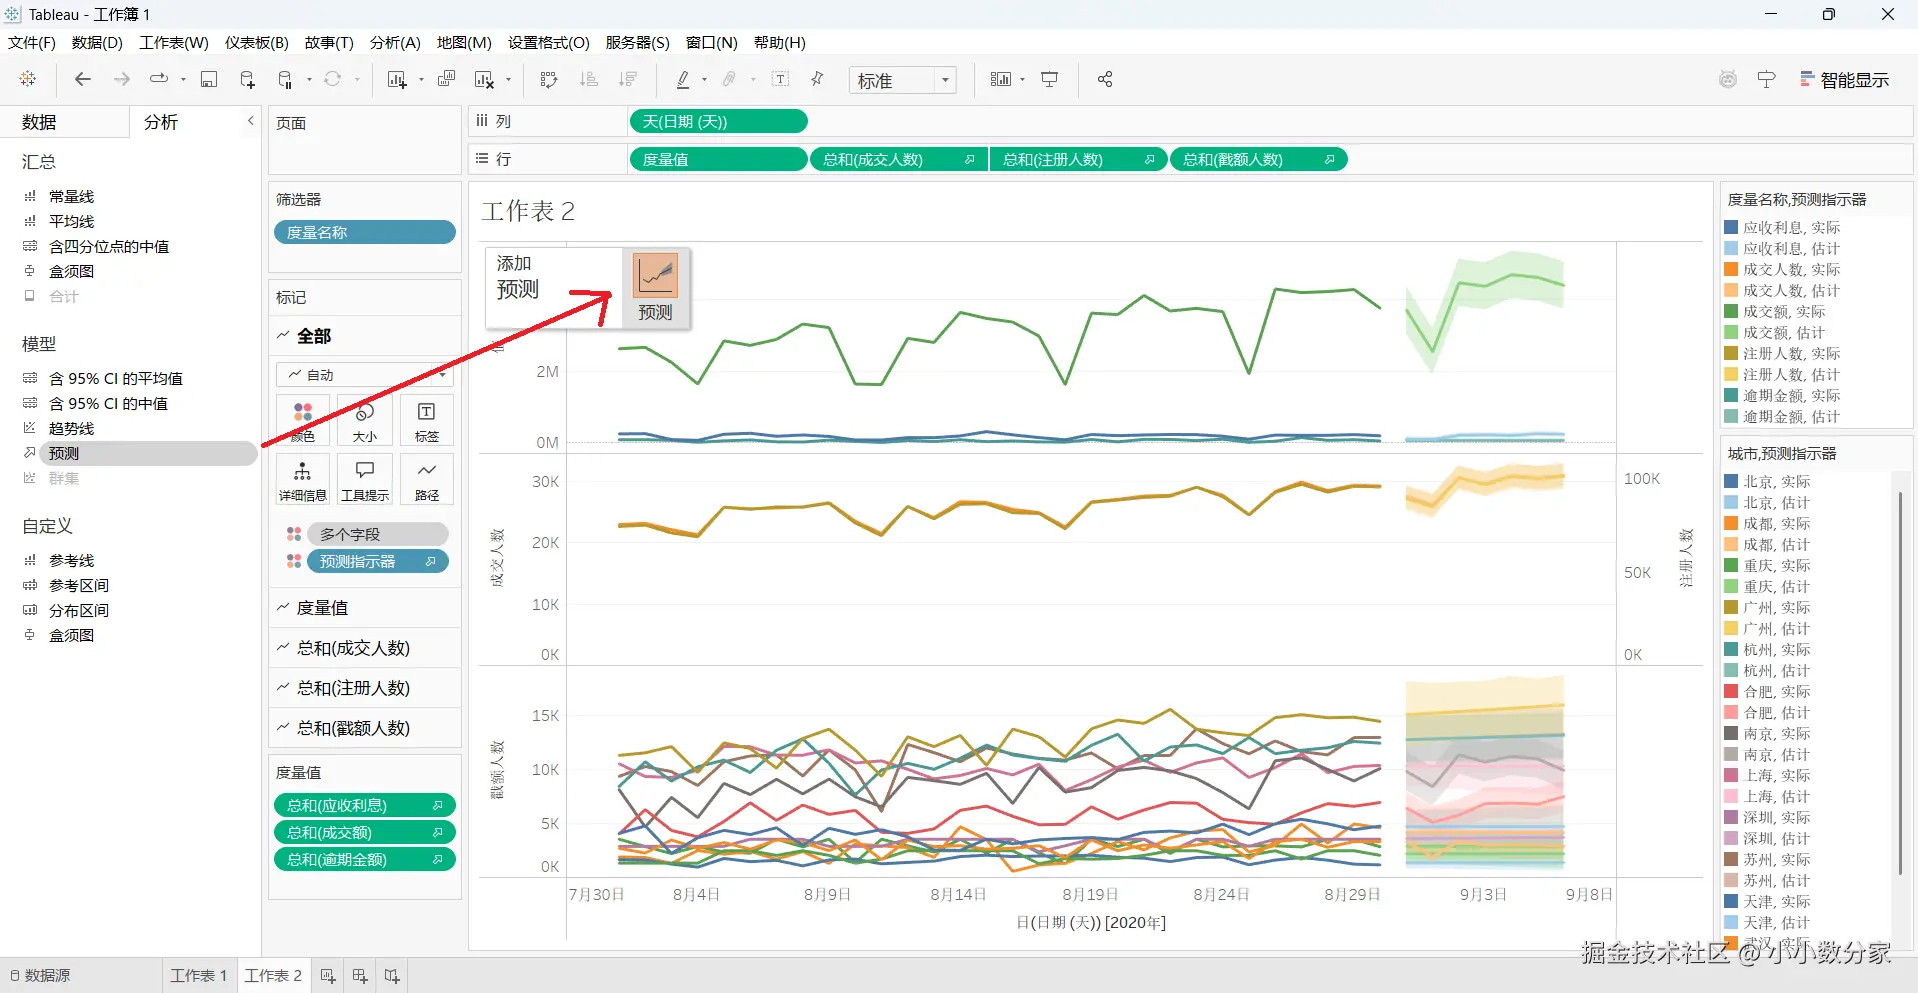The image size is (1918, 993).
Task: Open the 大小 size mark property
Action: 365,420
